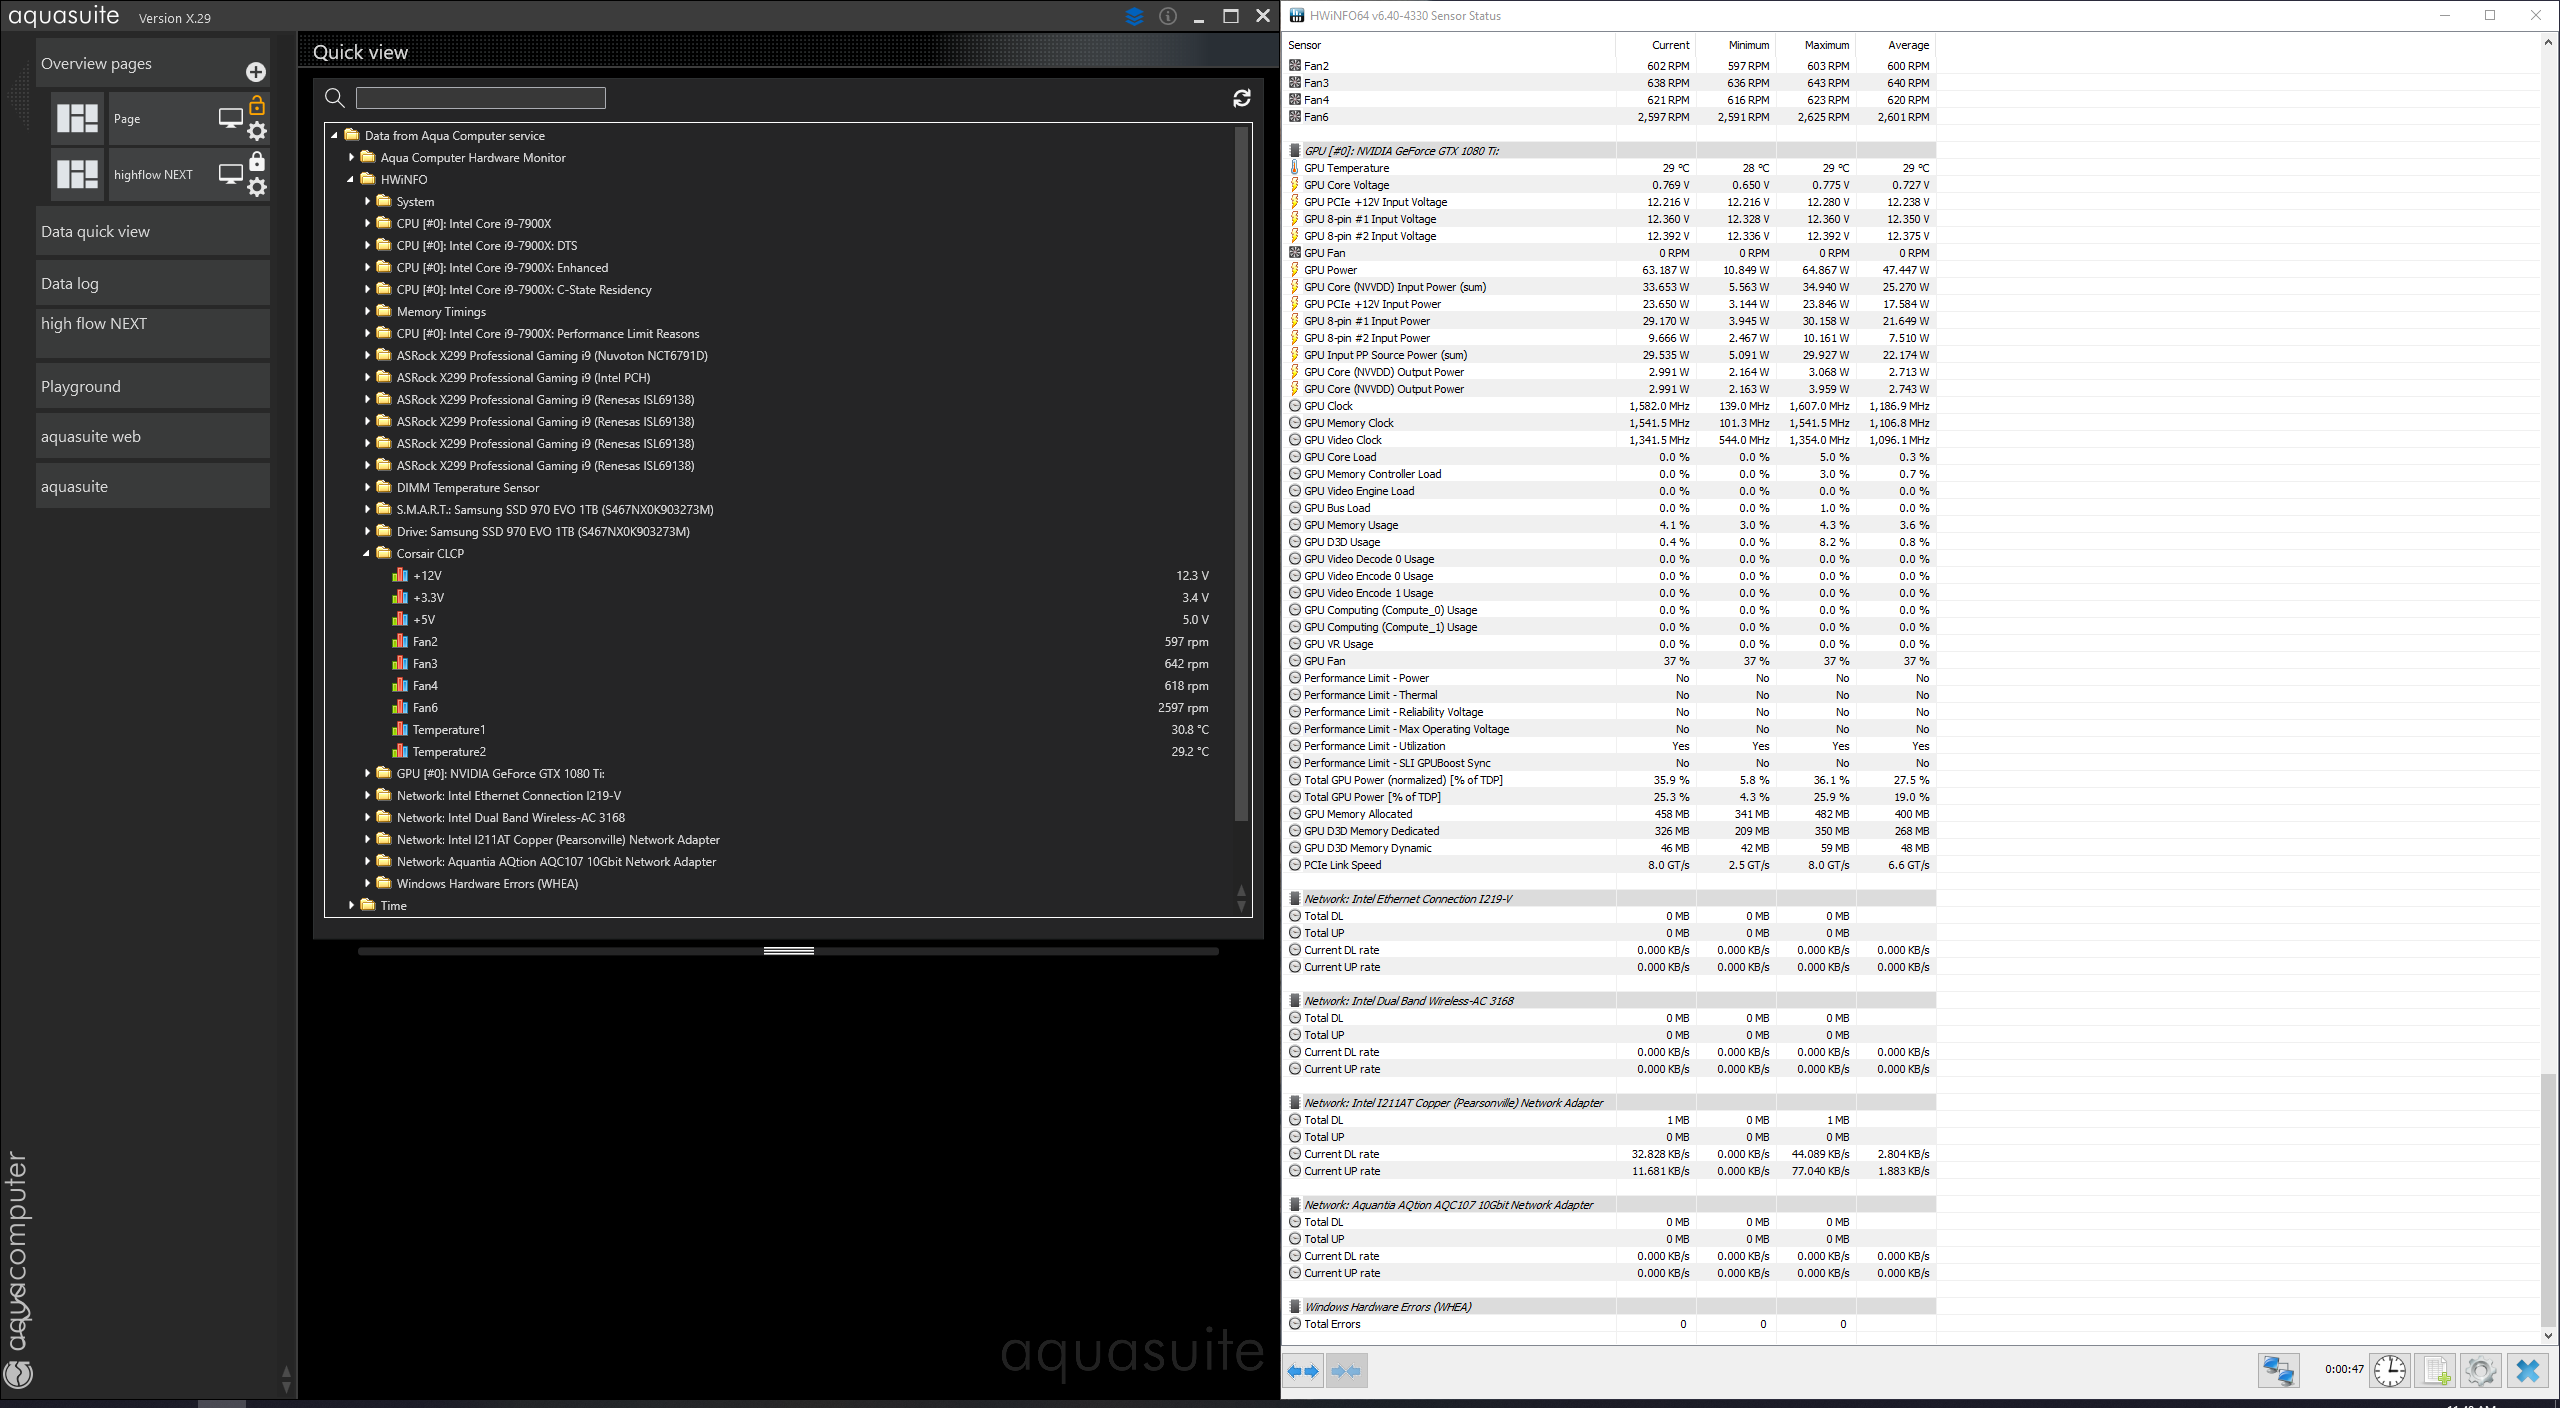
Task: Click the horizontal splitter handle below tree
Action: coord(788,951)
